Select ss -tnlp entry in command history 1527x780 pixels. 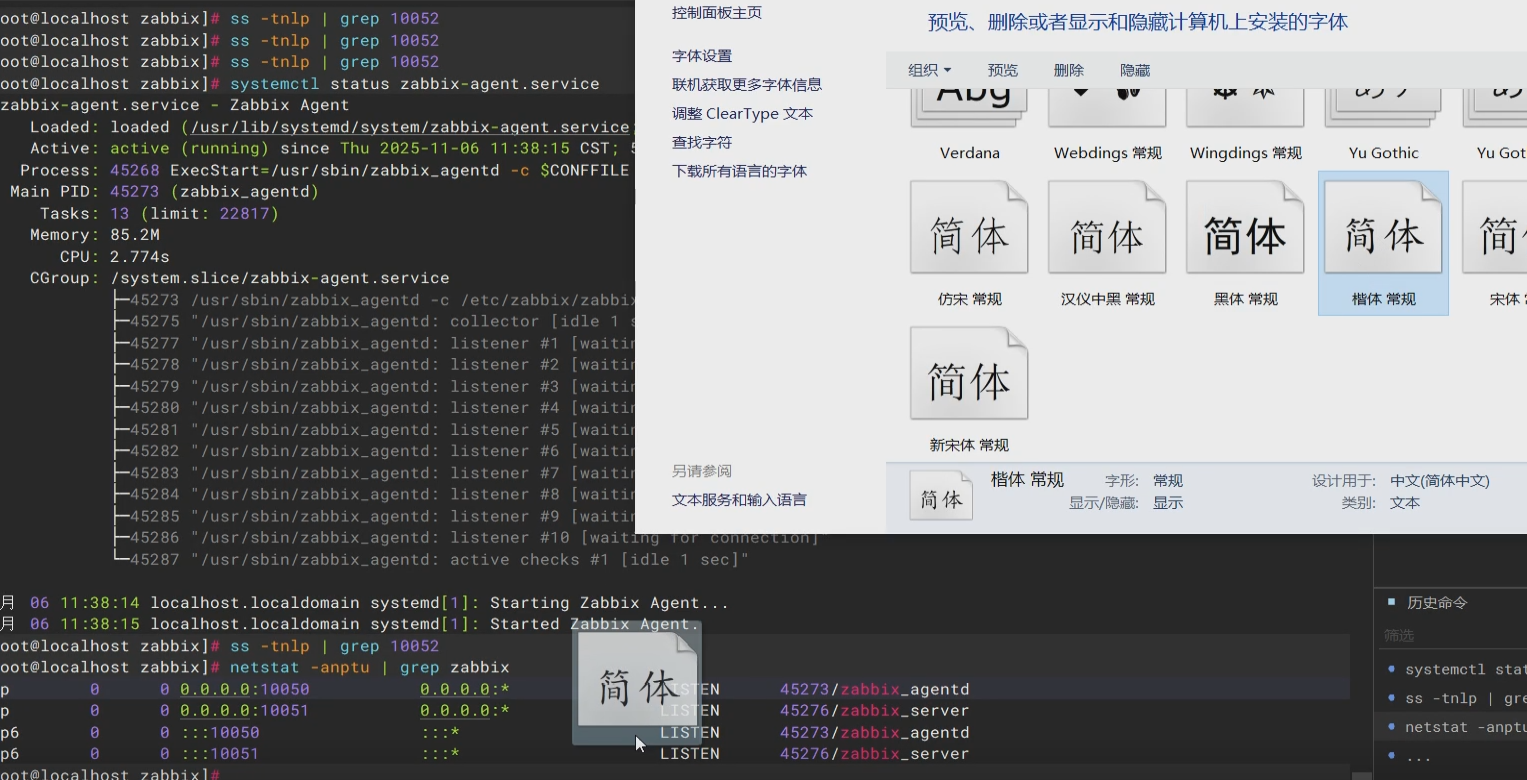click(1465, 698)
